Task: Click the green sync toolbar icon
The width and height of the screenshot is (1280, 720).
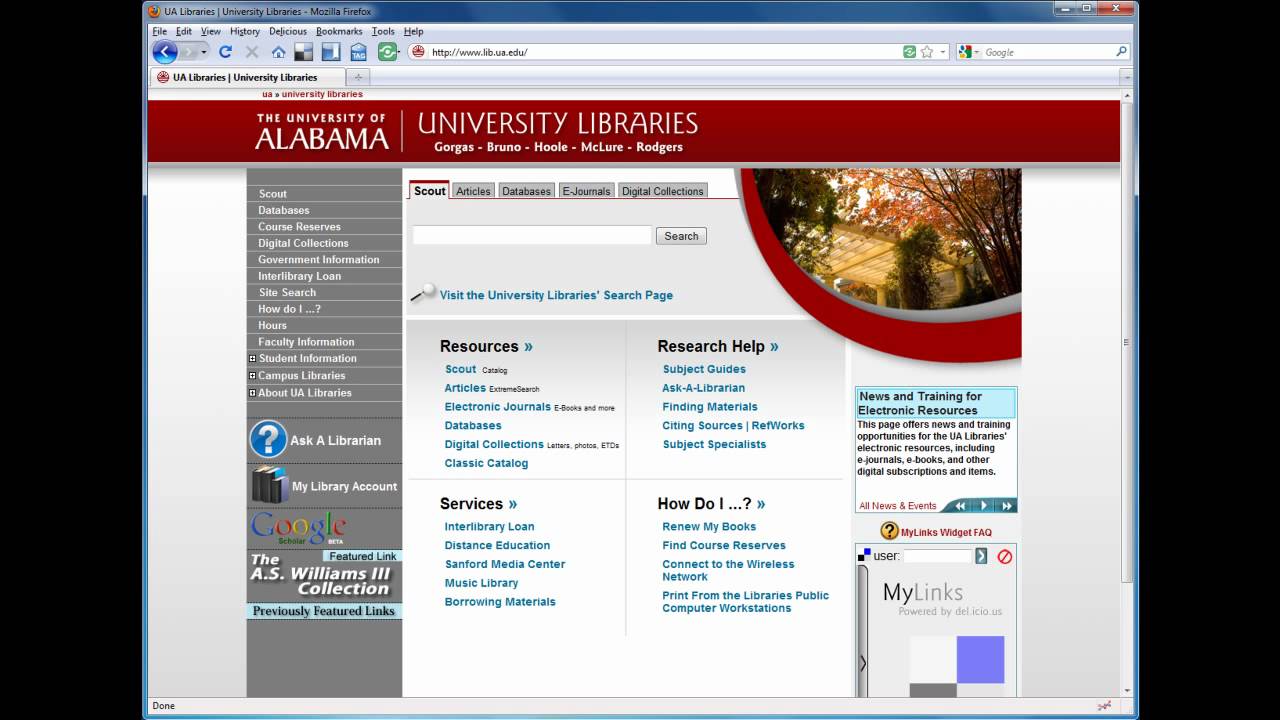Action: coord(387,52)
